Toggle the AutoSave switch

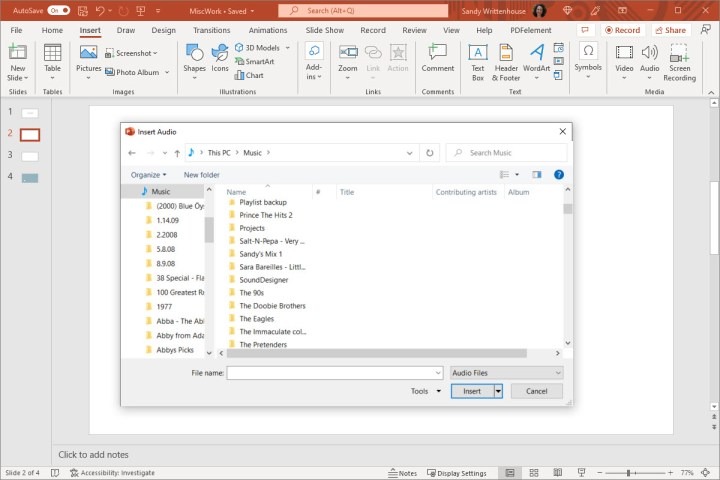(59, 11)
